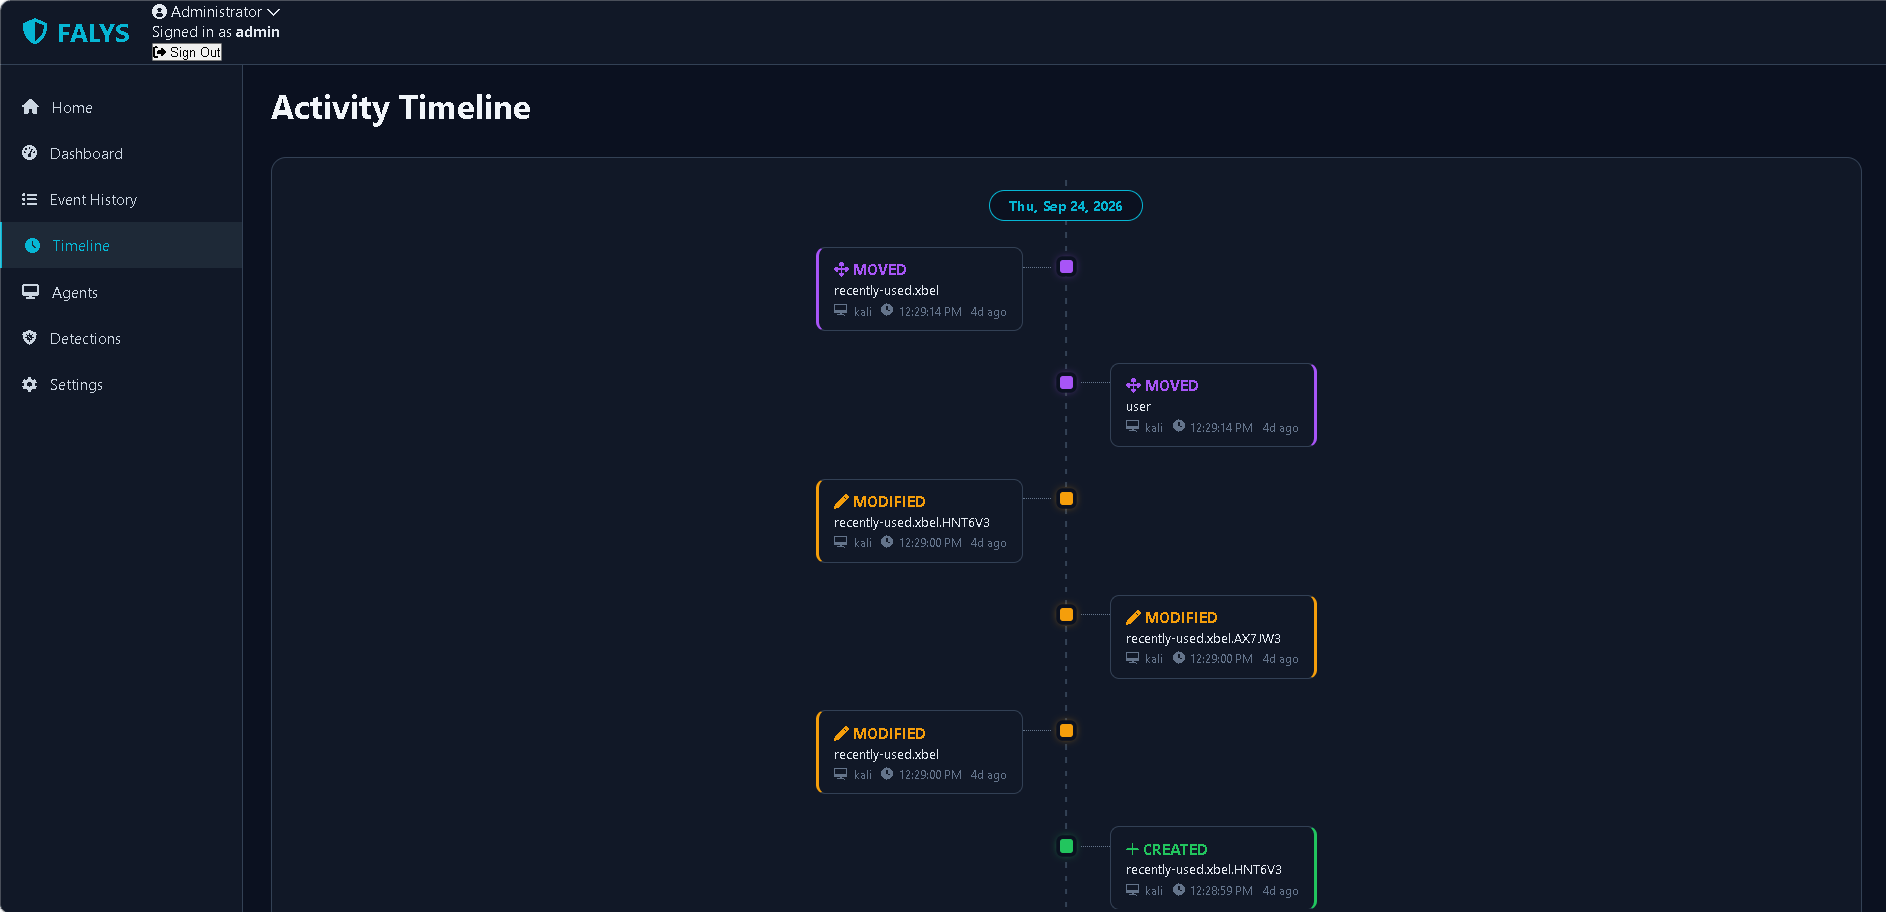Click the Settings gear icon
The width and height of the screenshot is (1886, 912).
pyautogui.click(x=30, y=384)
